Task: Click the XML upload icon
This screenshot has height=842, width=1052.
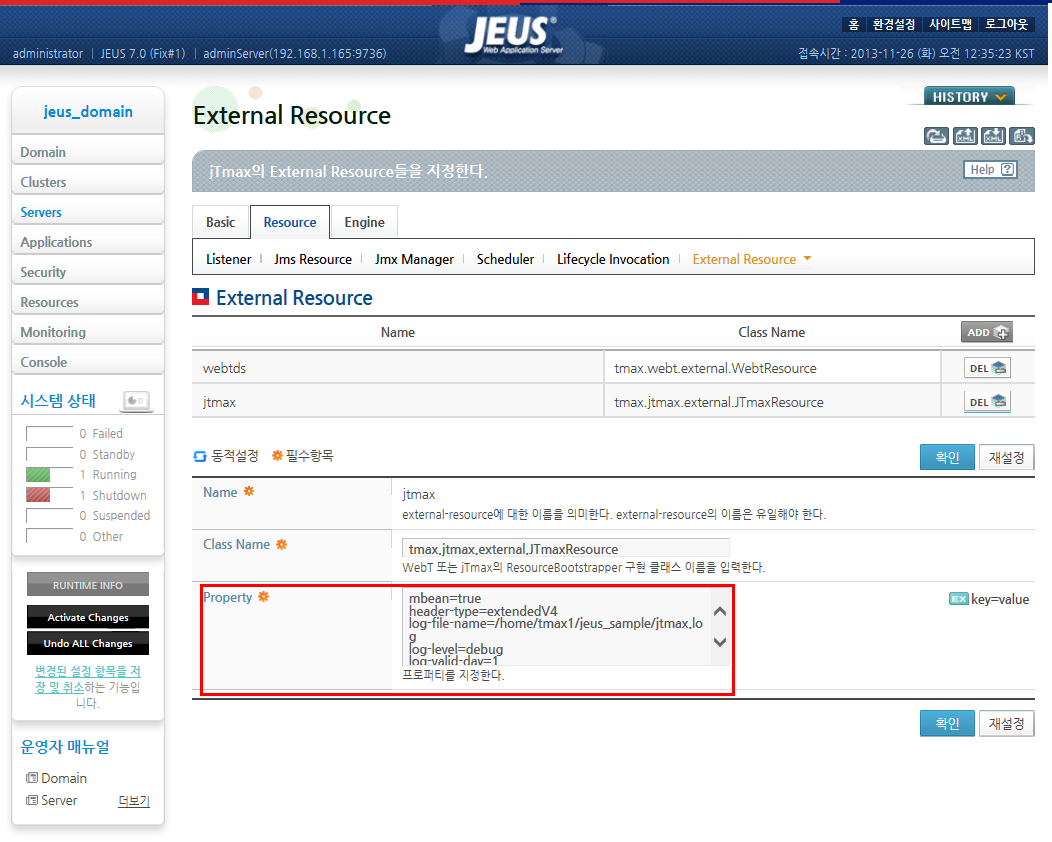Action: tap(965, 136)
